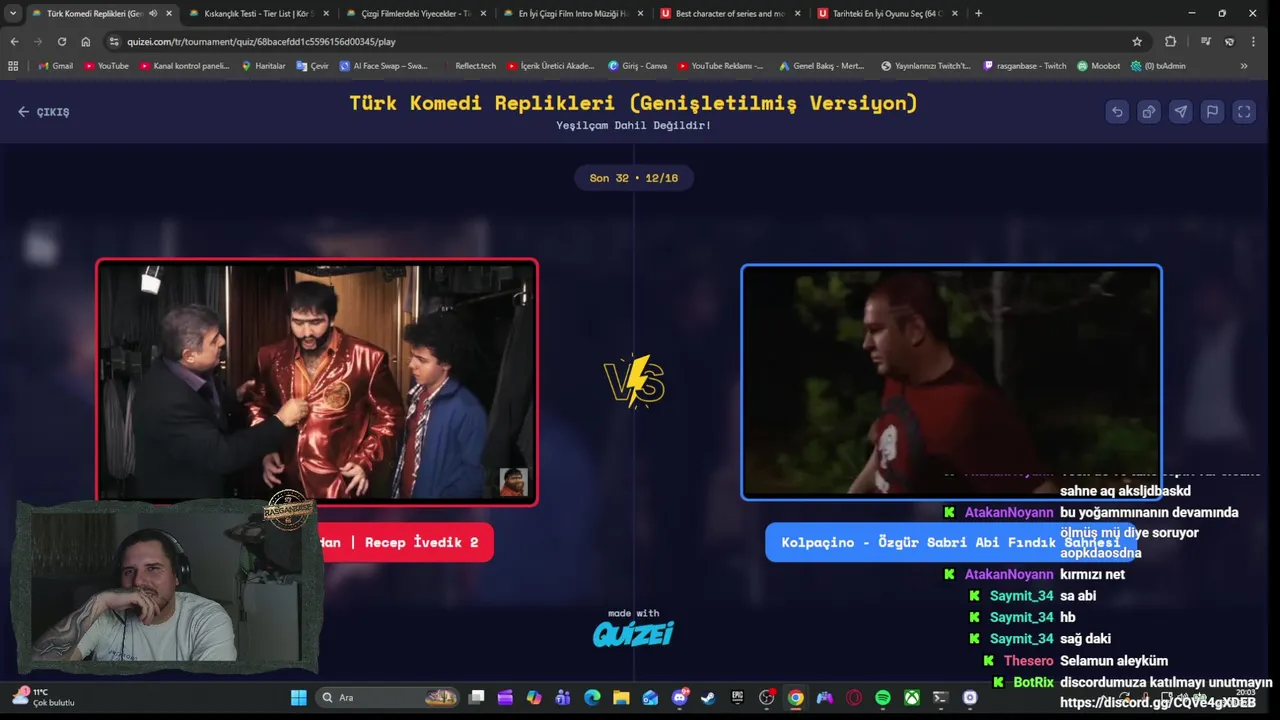The image size is (1280, 720).
Task: Click the copy/open-link icon in quiz header
Action: click(x=1149, y=112)
